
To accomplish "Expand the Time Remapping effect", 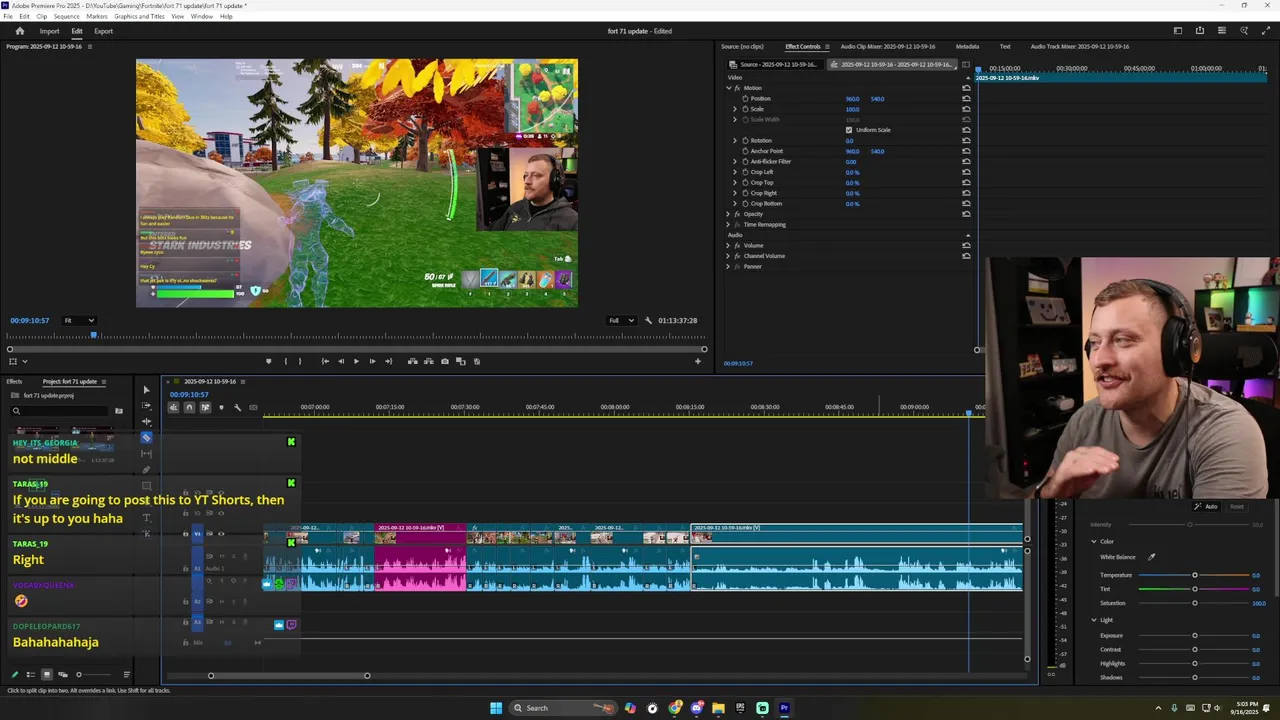I will (728, 224).
